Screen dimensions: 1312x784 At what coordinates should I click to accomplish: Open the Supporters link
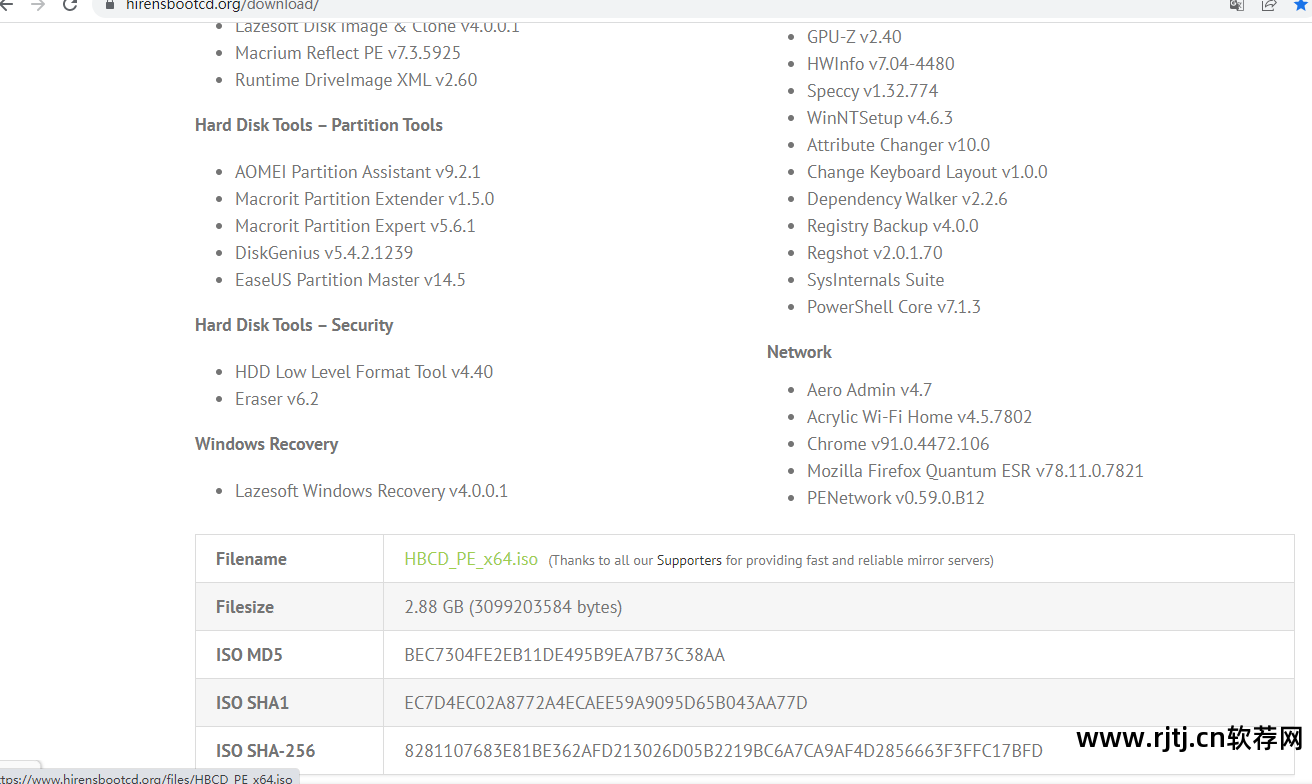point(689,561)
